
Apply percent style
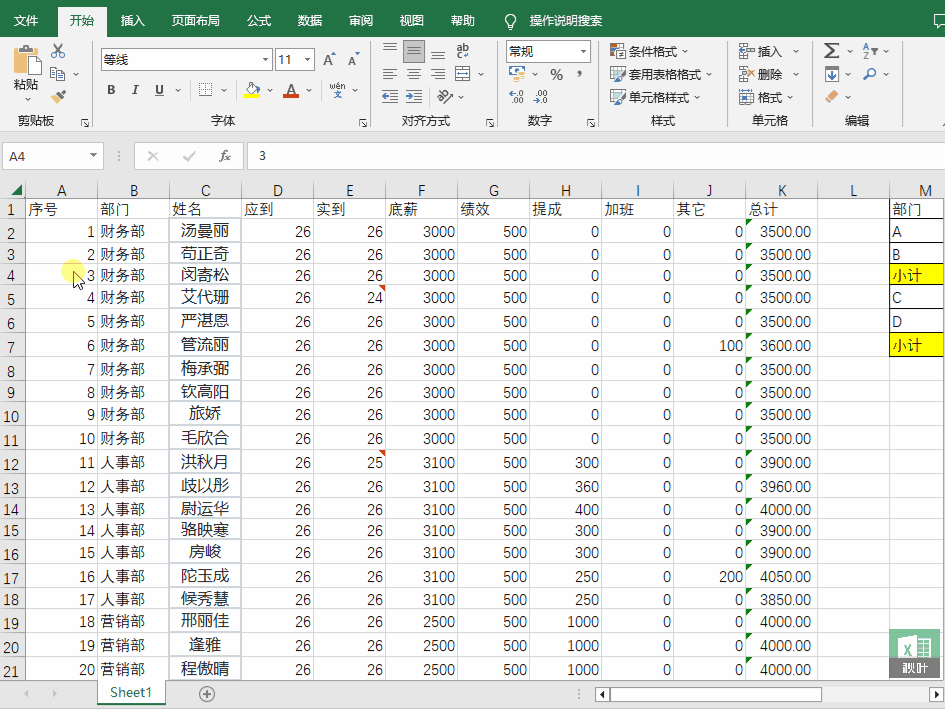tap(556, 74)
